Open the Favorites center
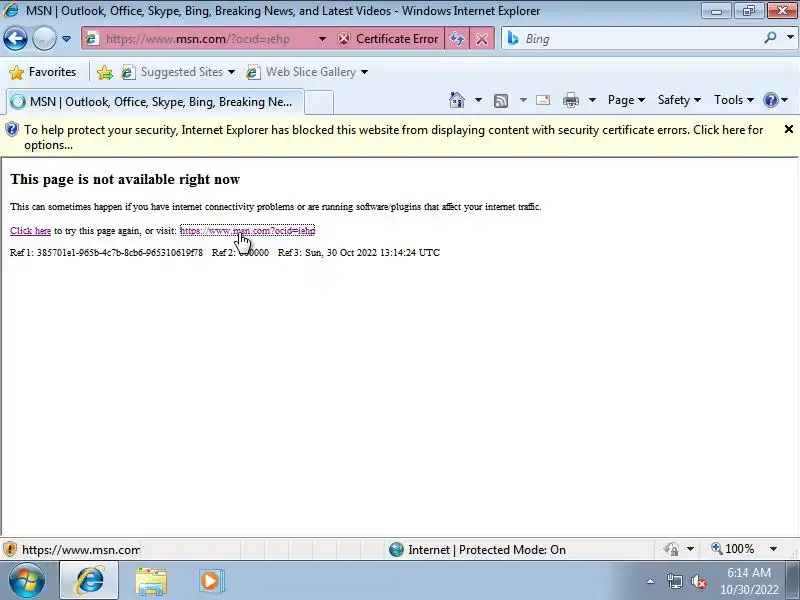800x600 pixels. tap(43, 72)
